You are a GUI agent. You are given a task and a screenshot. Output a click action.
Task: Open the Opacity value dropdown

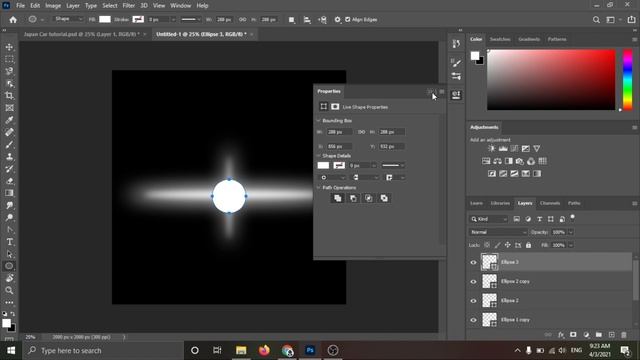[571, 232]
